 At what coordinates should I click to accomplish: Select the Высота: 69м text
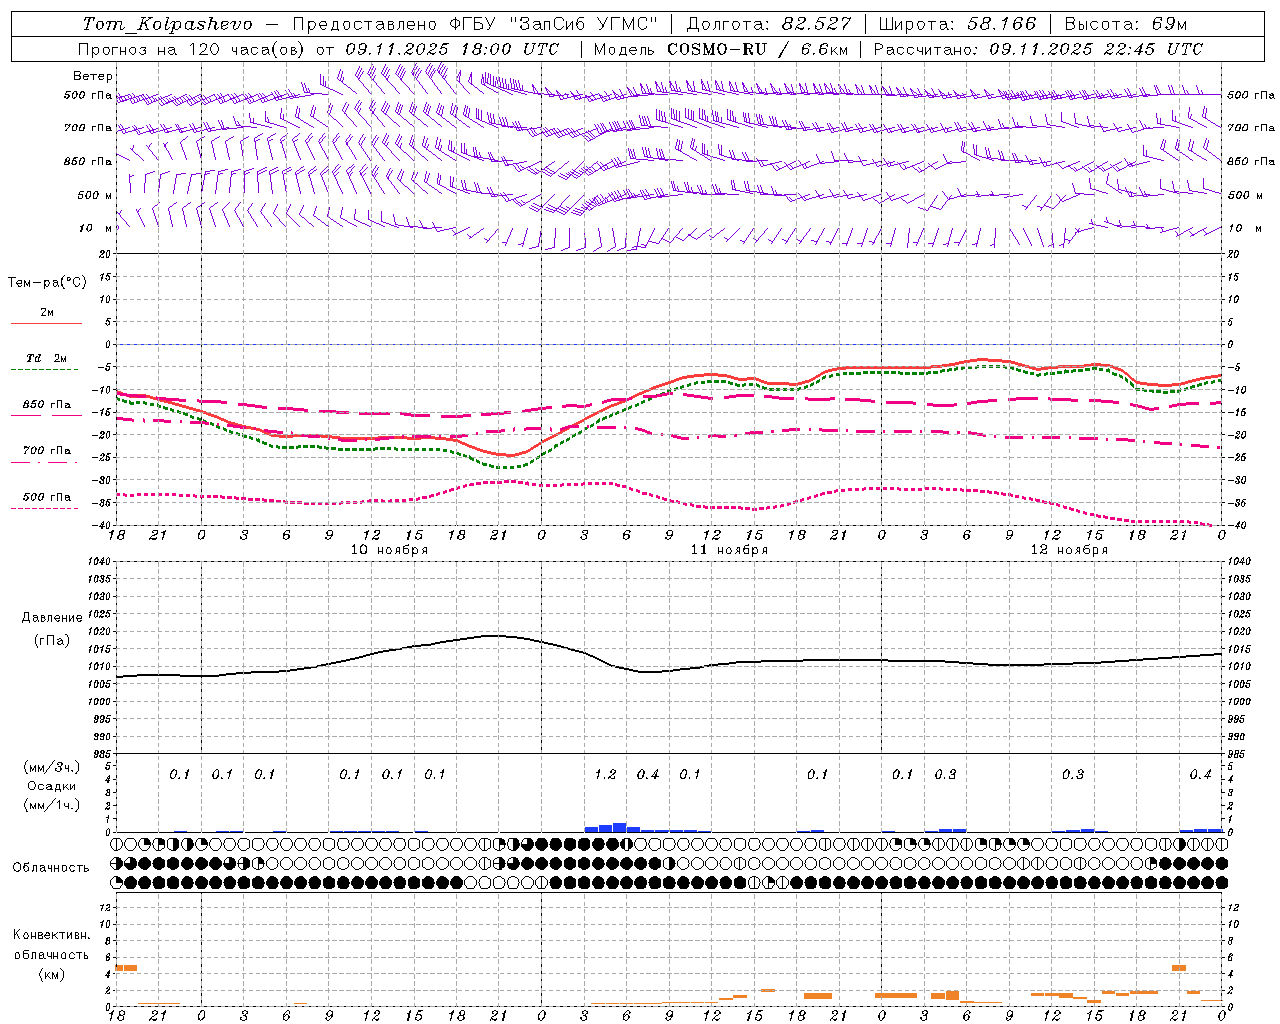coord(1126,23)
